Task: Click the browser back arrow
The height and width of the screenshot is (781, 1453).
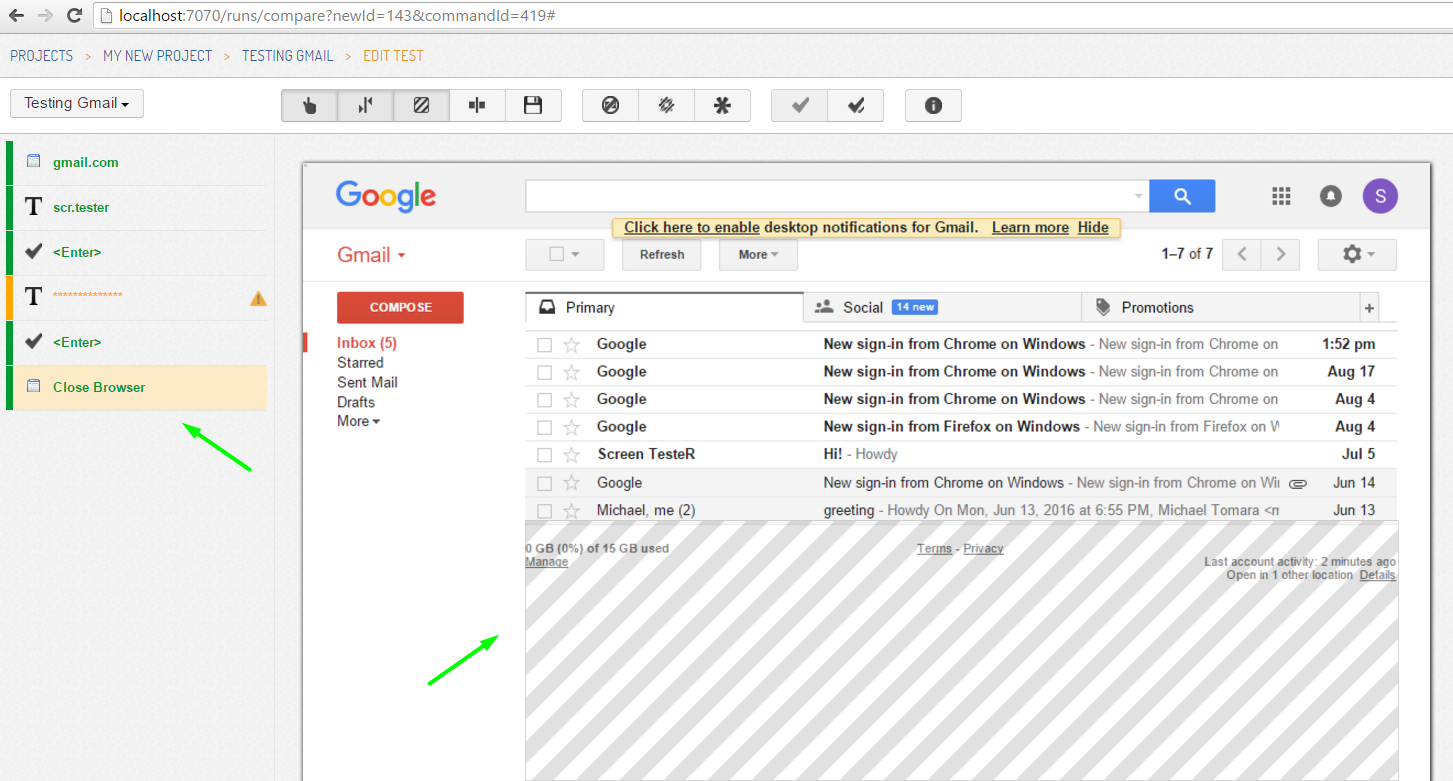Action: pos(17,15)
